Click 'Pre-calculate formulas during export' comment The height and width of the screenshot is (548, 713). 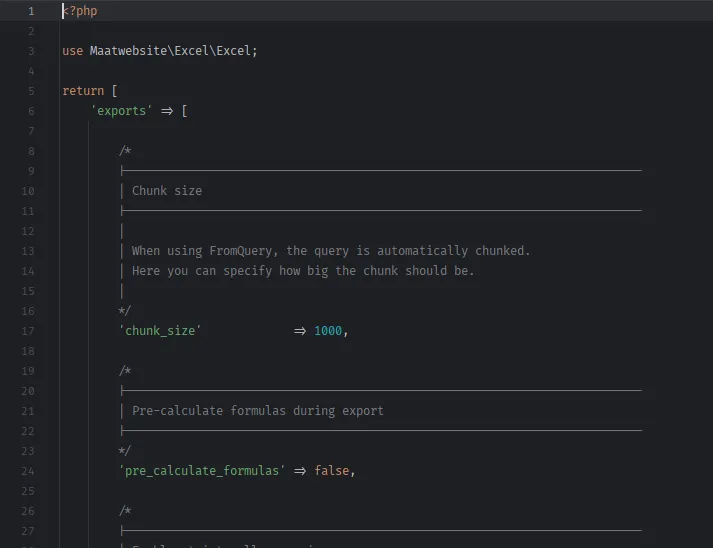258,411
